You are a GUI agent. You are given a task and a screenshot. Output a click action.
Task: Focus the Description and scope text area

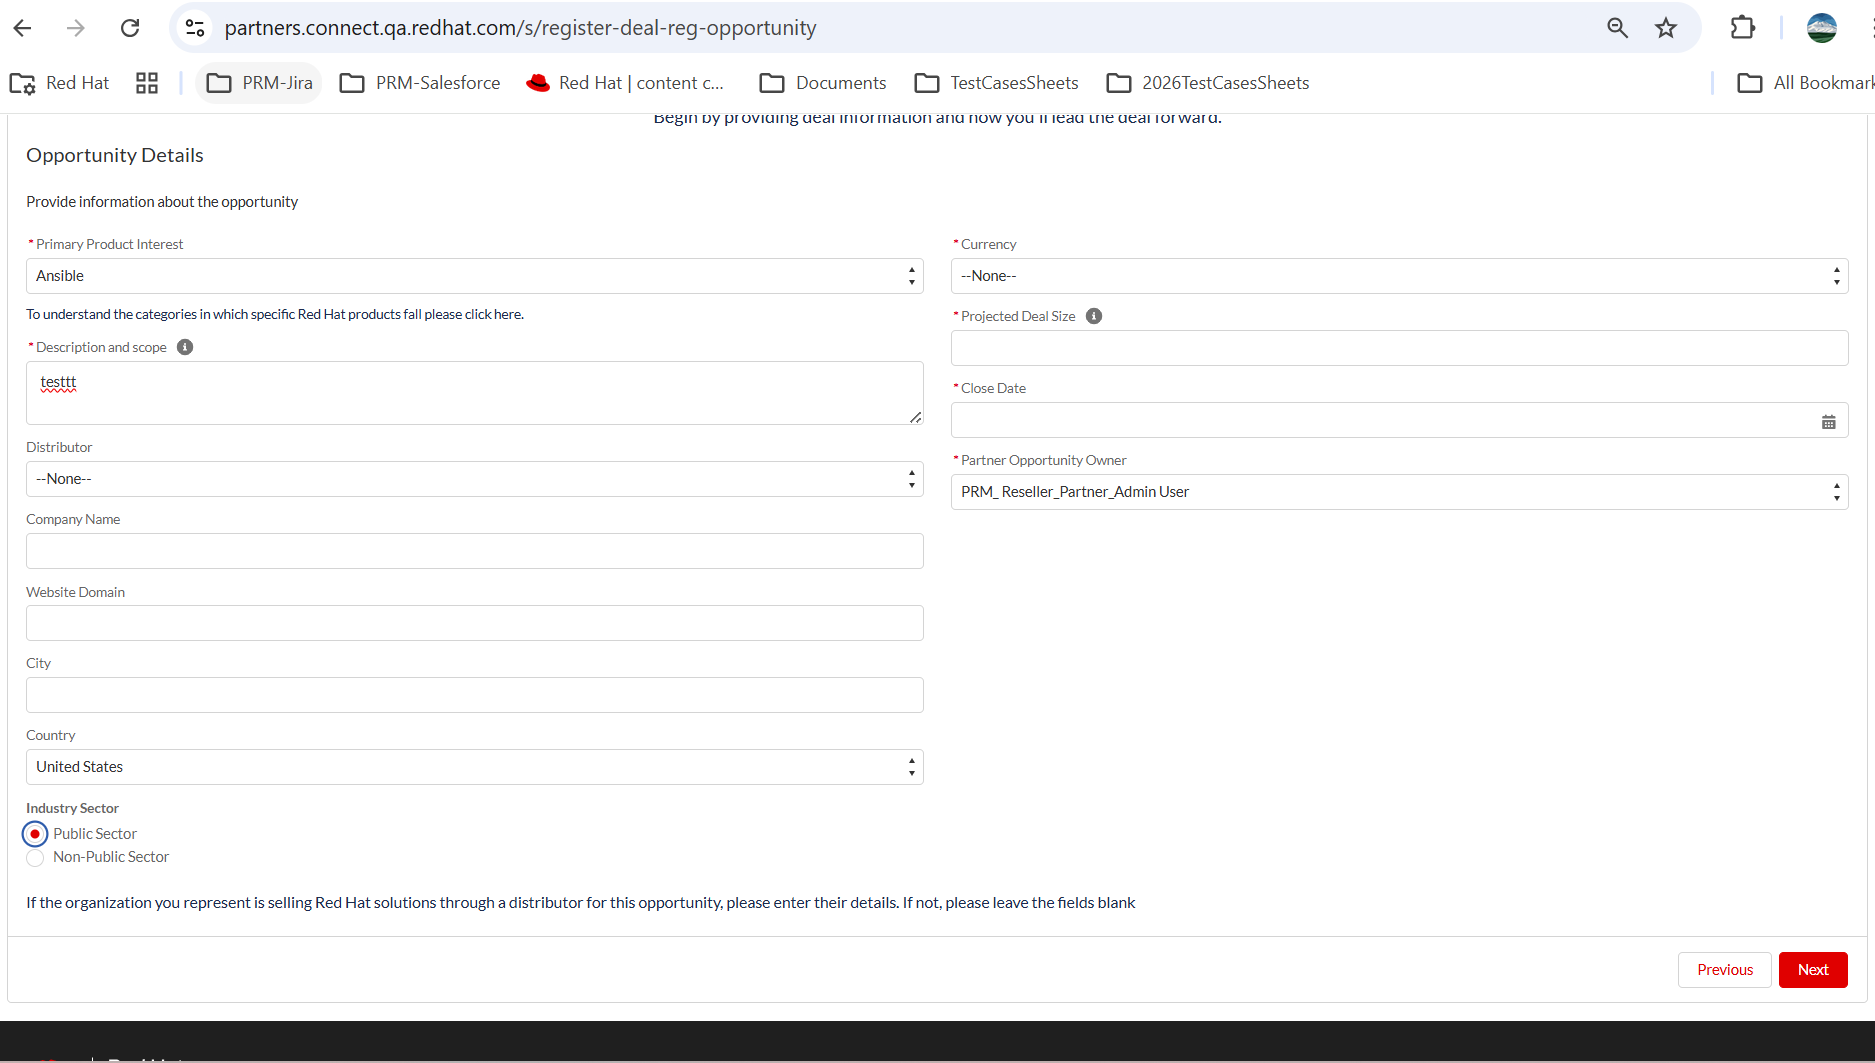click(474, 393)
